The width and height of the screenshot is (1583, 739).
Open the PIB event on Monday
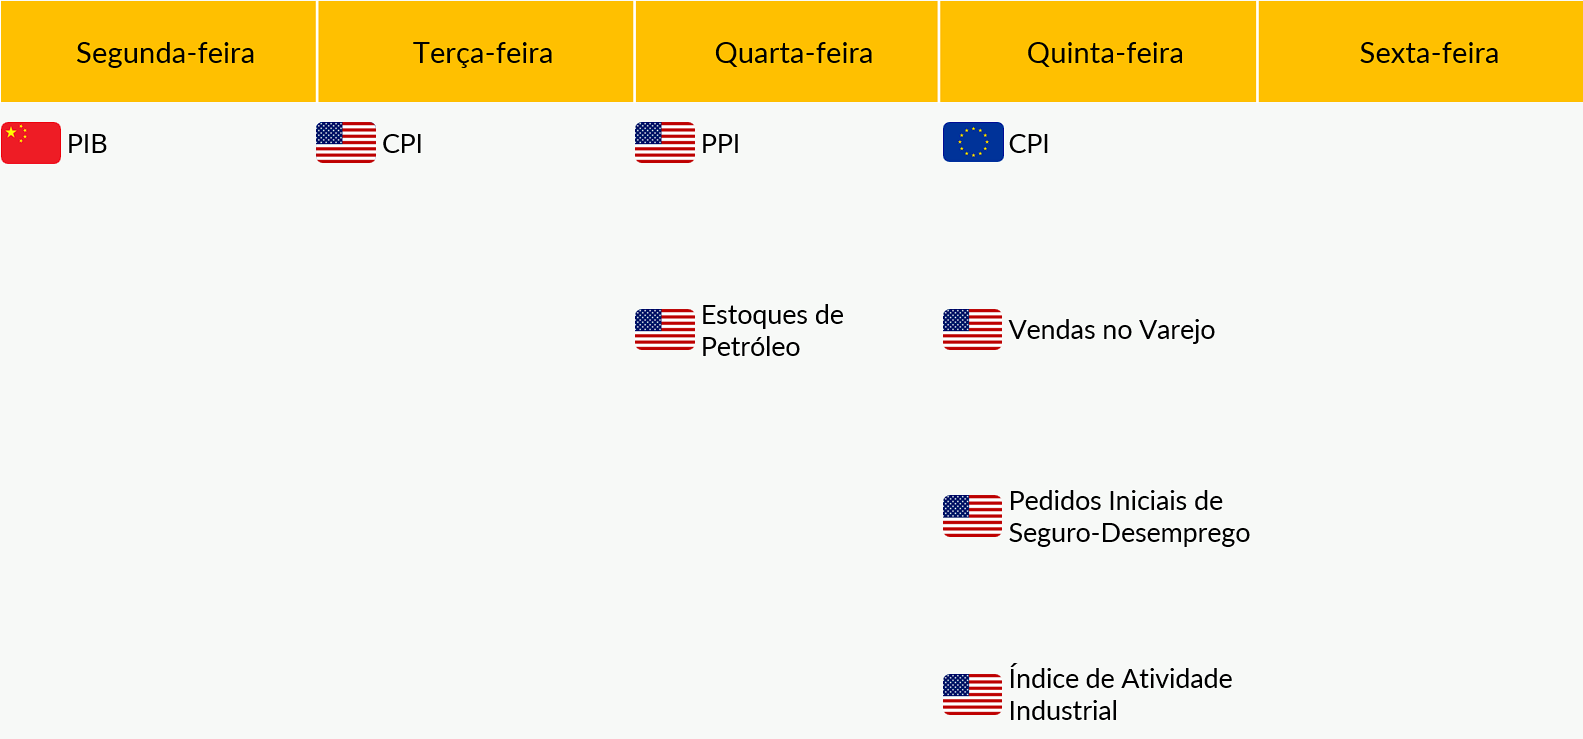[x=87, y=144]
